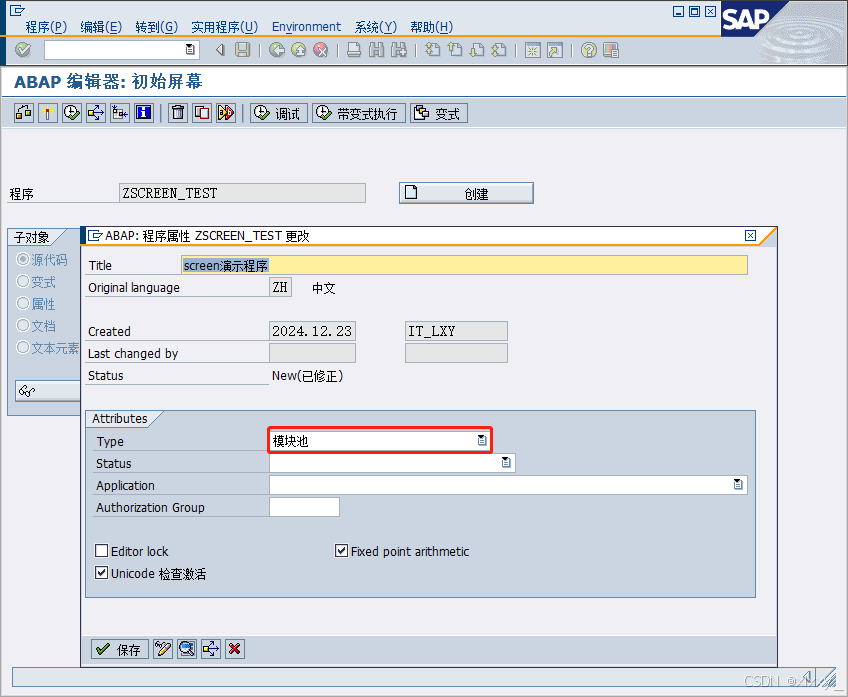Image resolution: width=848 pixels, height=697 pixels.
Task: Click the dialog pencil Change icon
Action: click(163, 649)
